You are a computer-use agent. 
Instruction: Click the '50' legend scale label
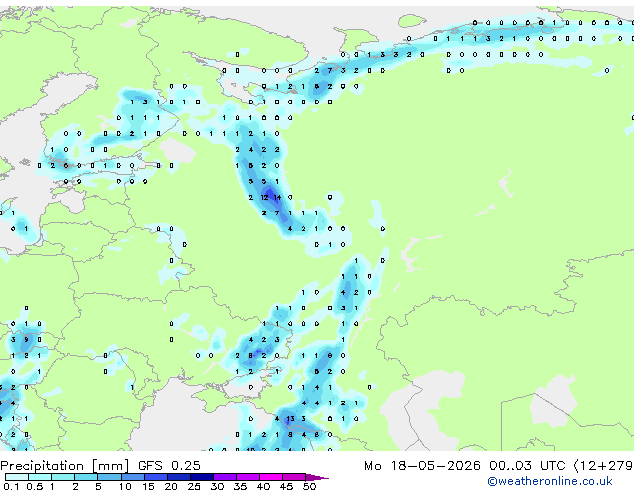[309, 486]
